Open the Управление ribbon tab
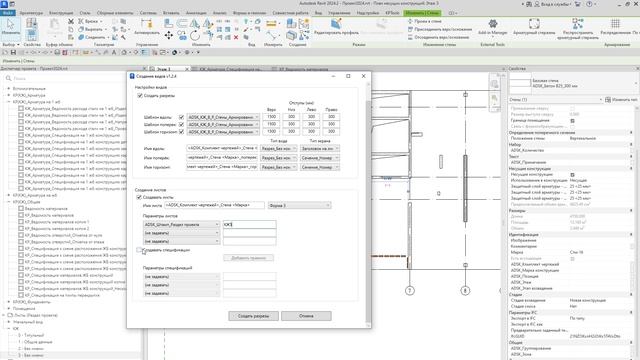640x360 pixels. click(339, 13)
